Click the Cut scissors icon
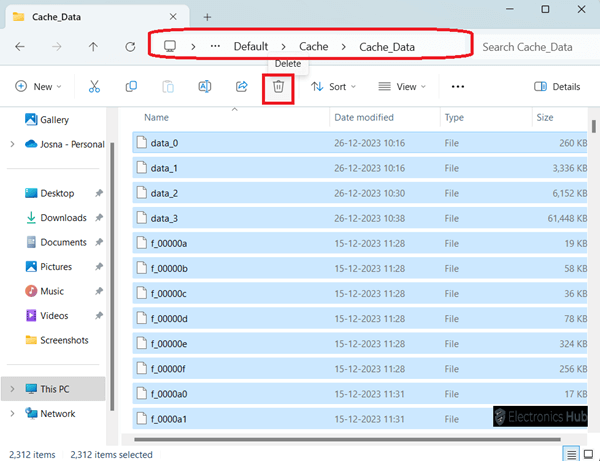Viewport: 600px width, 461px height. [x=94, y=87]
